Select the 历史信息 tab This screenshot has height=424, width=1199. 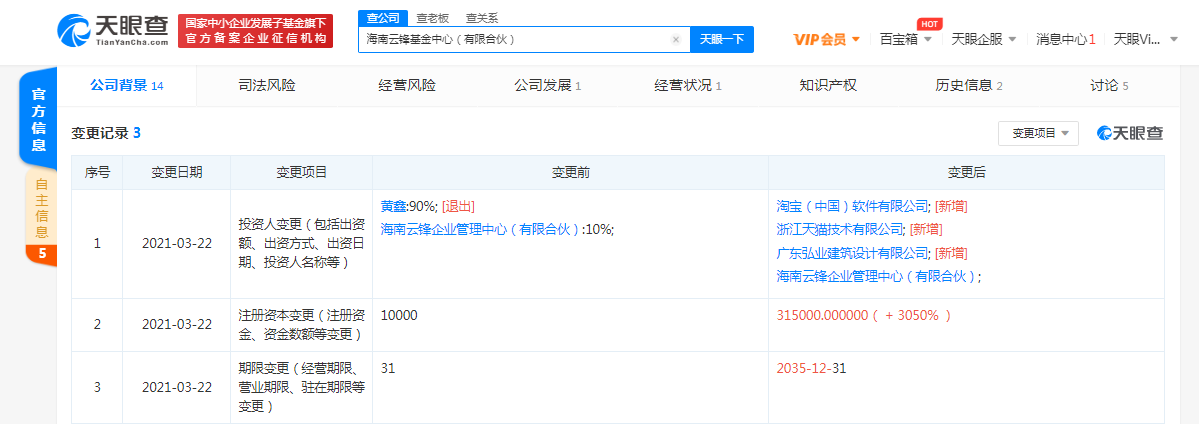coord(968,86)
